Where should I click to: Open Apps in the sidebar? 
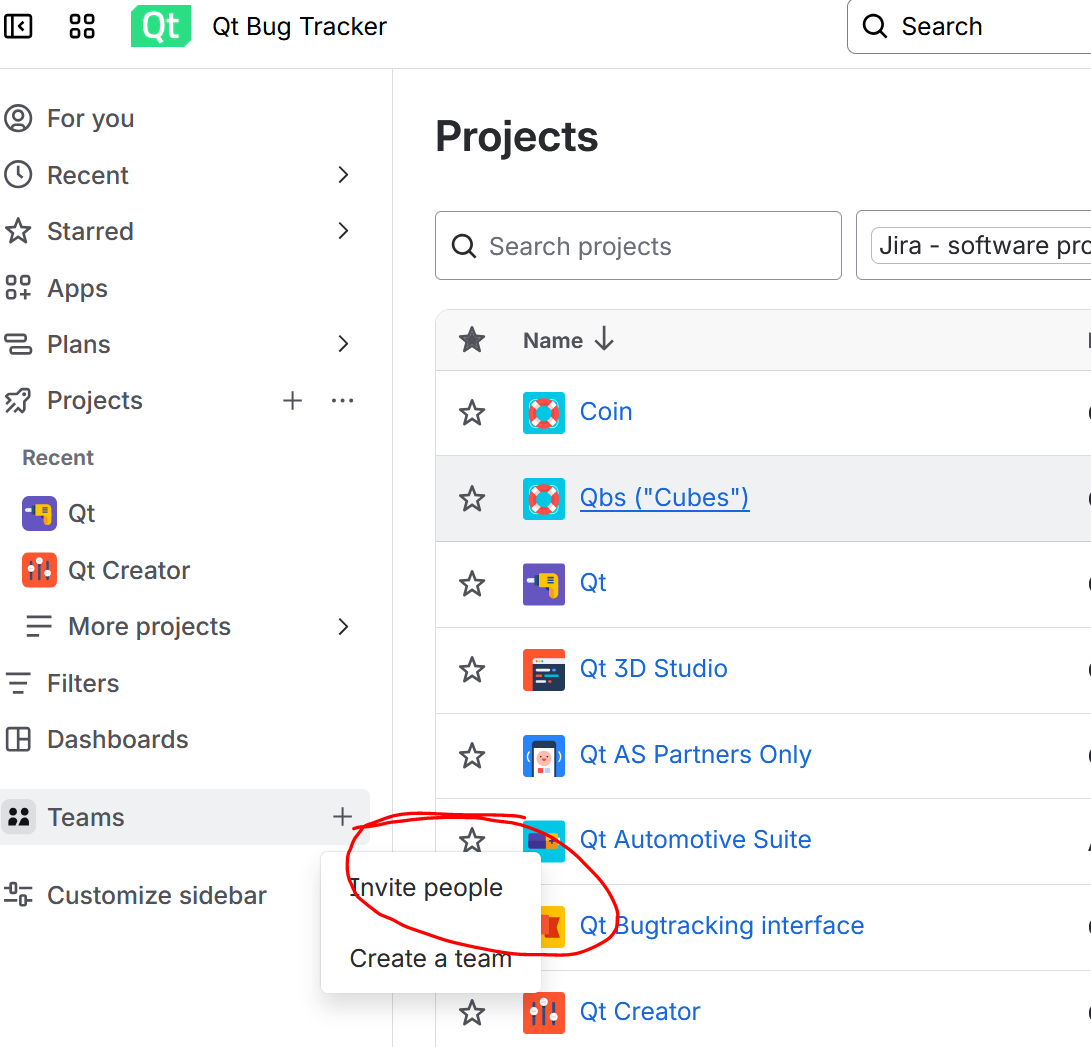tap(77, 288)
